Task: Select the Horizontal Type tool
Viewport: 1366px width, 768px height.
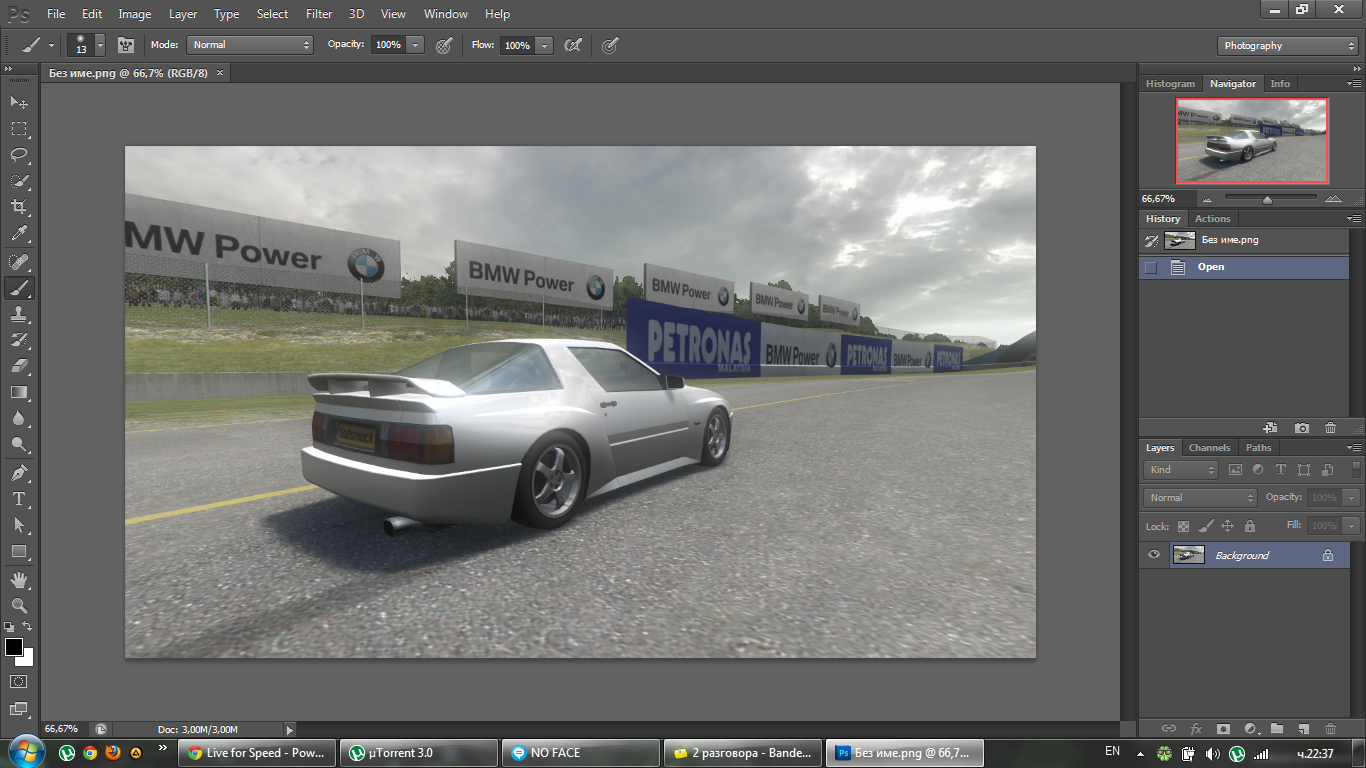Action: point(19,498)
